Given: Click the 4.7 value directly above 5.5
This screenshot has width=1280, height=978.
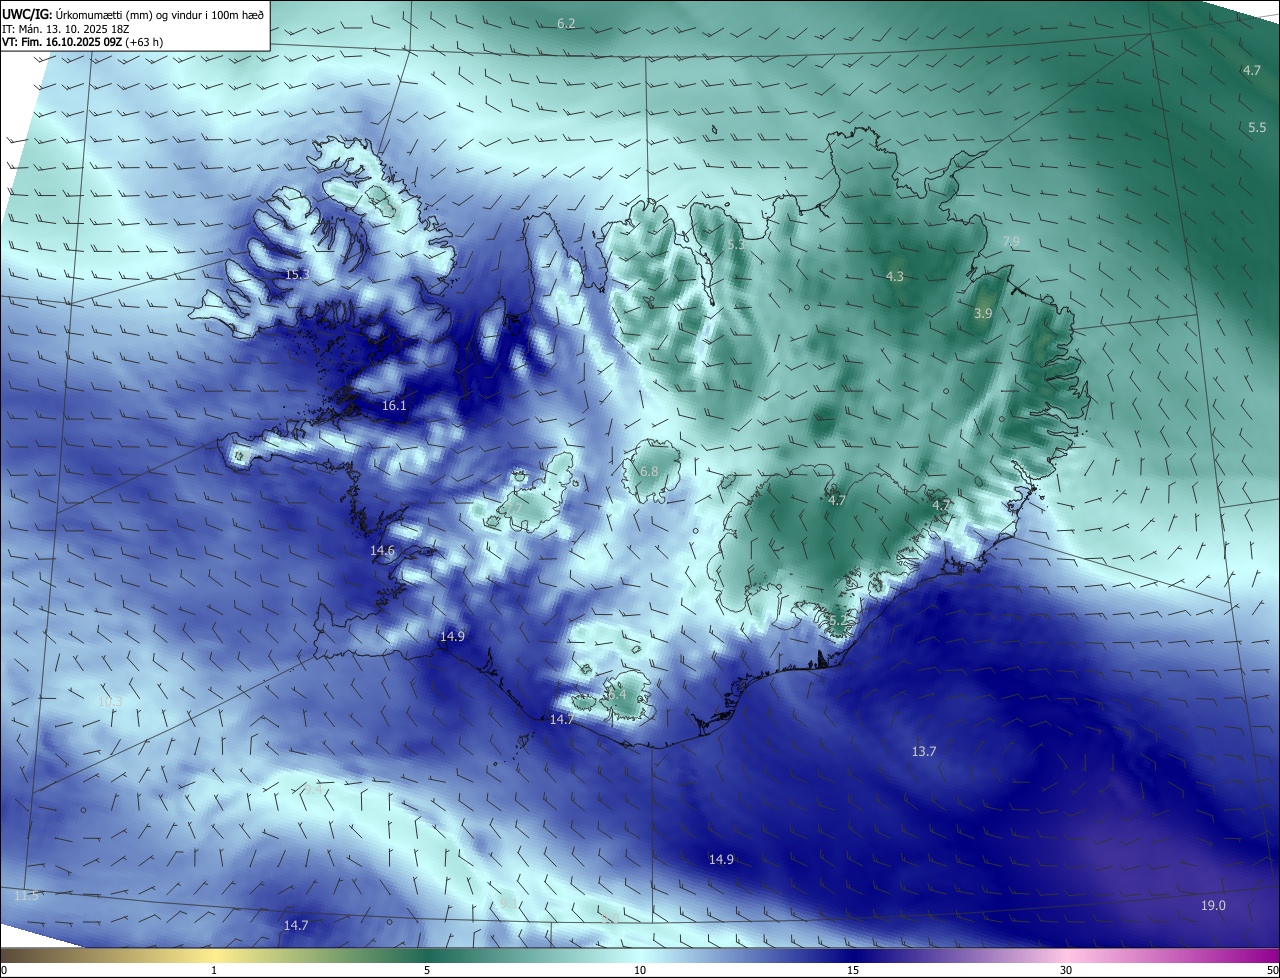Looking at the screenshot, I should pyautogui.click(x=1251, y=71).
